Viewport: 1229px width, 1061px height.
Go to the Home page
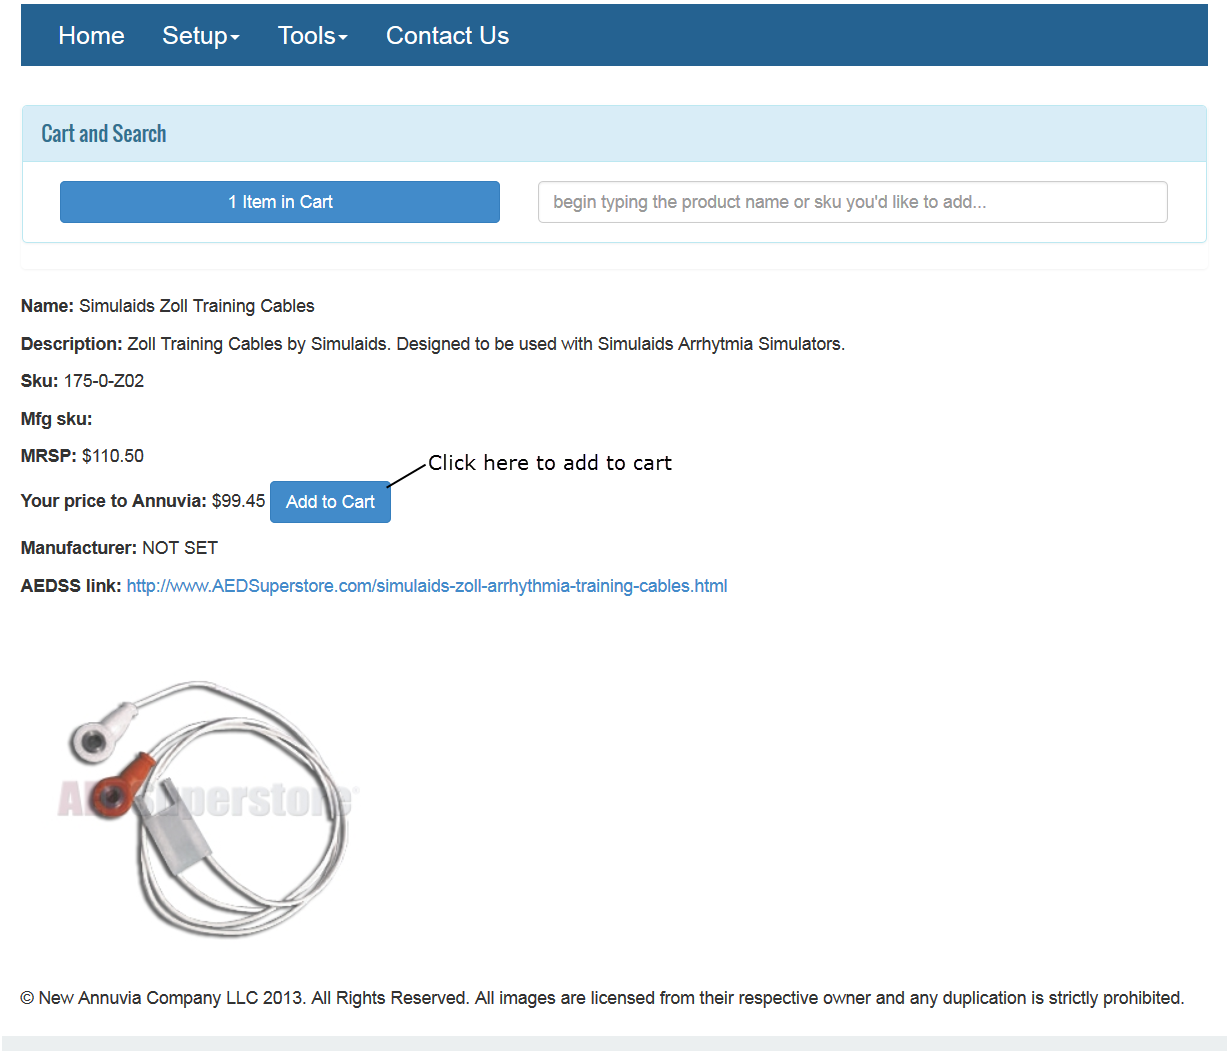[91, 36]
